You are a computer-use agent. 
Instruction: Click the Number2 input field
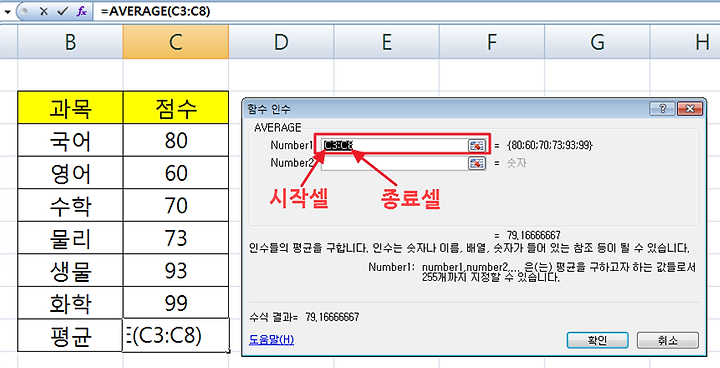click(x=394, y=163)
